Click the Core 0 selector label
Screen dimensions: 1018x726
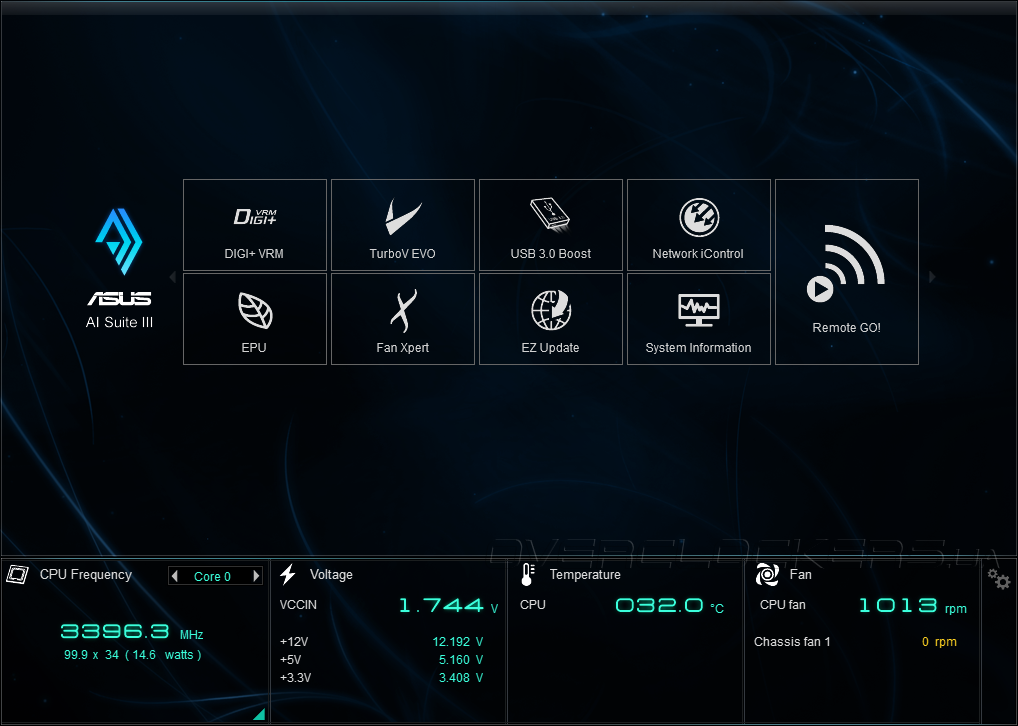212,577
